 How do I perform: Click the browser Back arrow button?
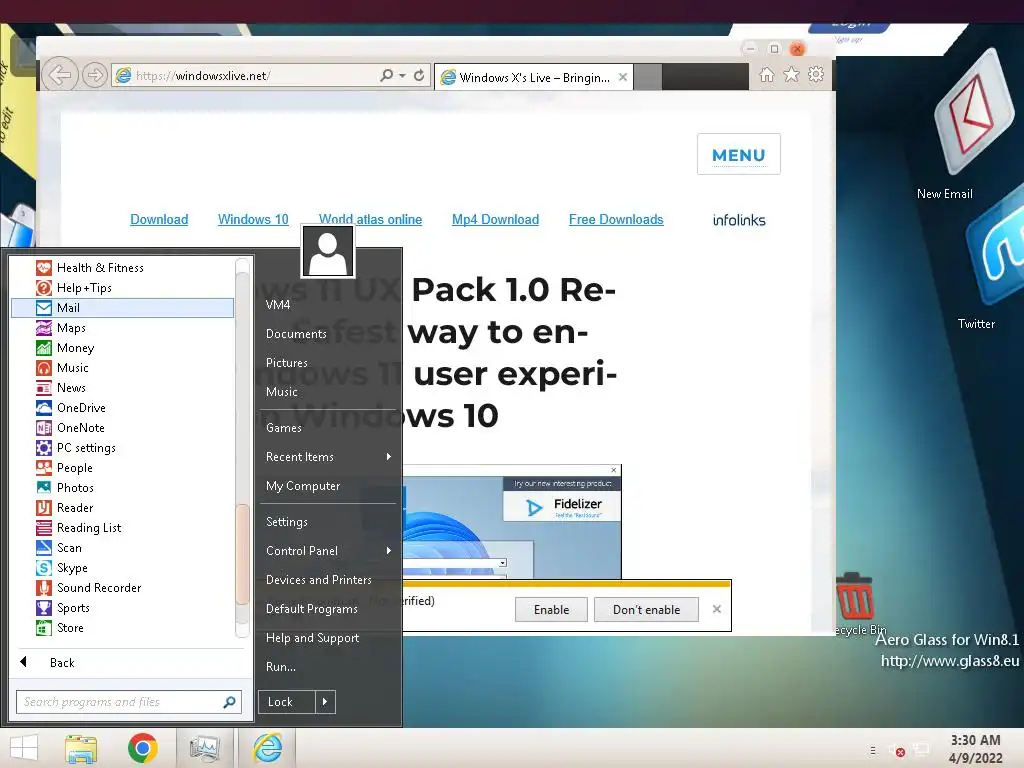click(x=60, y=76)
